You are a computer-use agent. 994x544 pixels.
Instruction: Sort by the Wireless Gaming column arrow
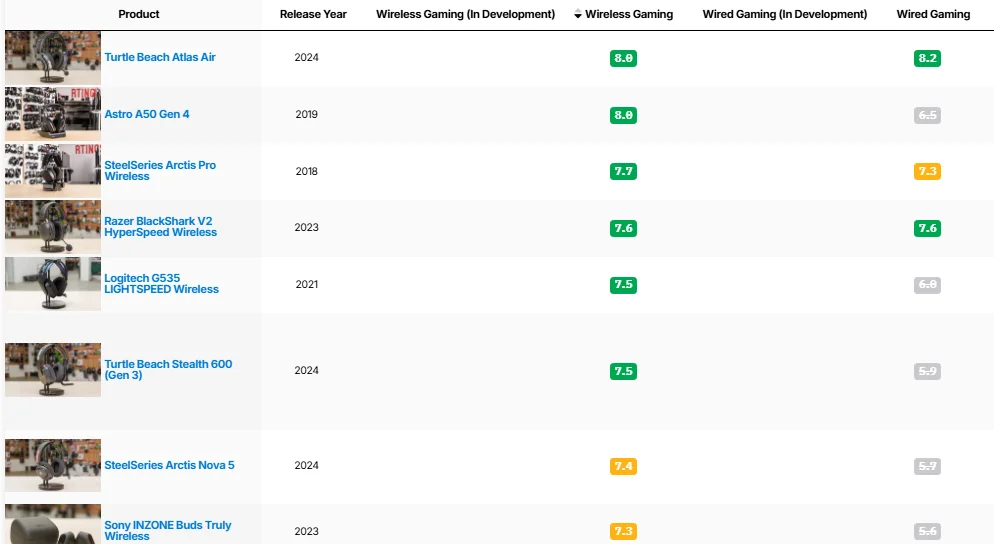578,14
